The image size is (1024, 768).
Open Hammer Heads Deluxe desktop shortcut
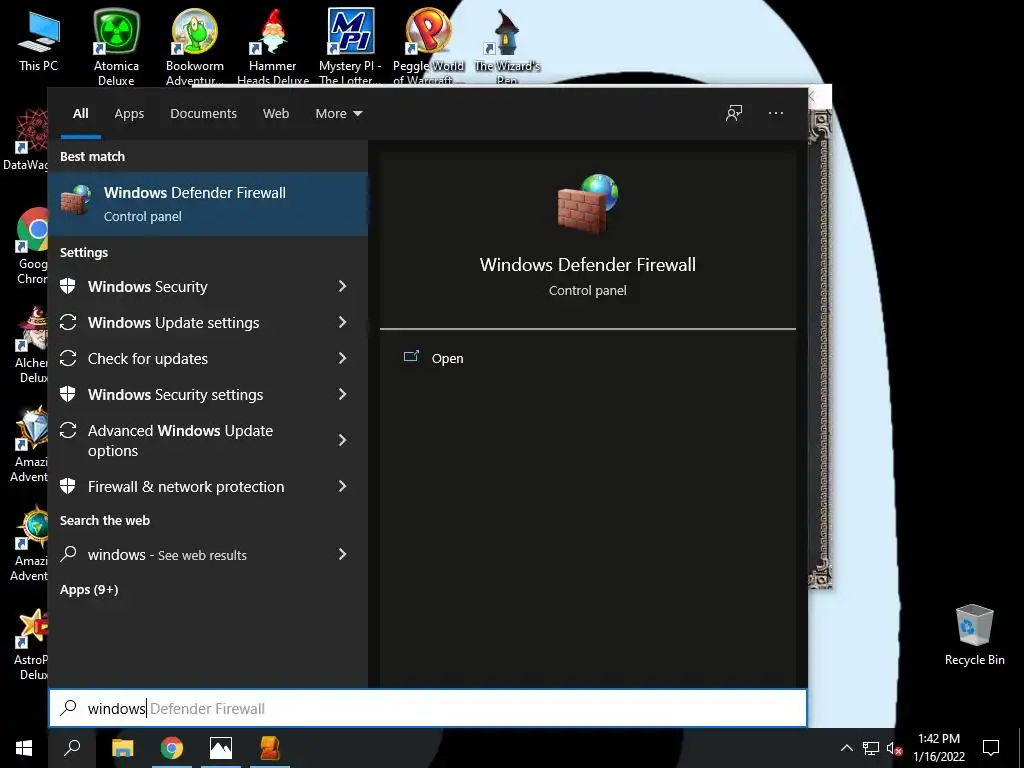coord(273,46)
